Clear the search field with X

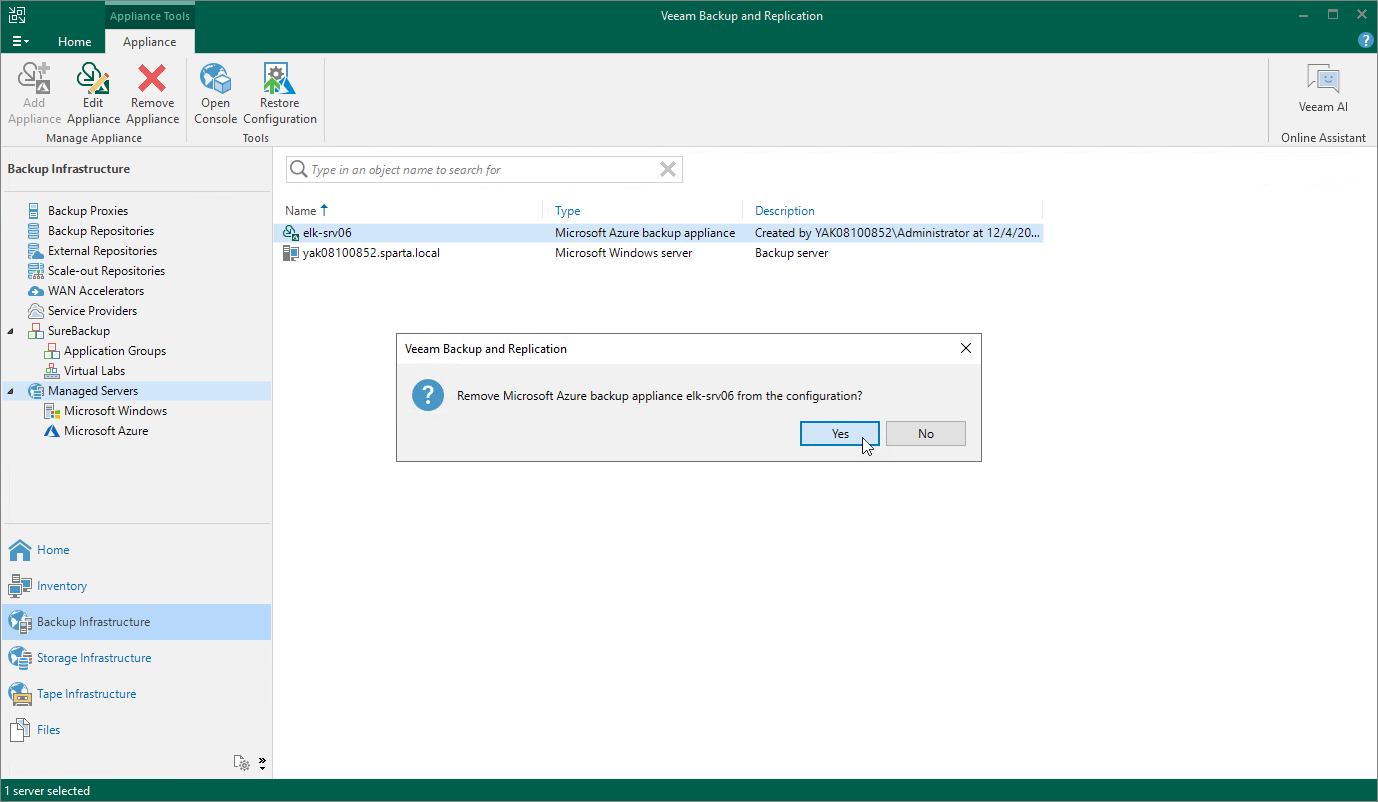(668, 170)
